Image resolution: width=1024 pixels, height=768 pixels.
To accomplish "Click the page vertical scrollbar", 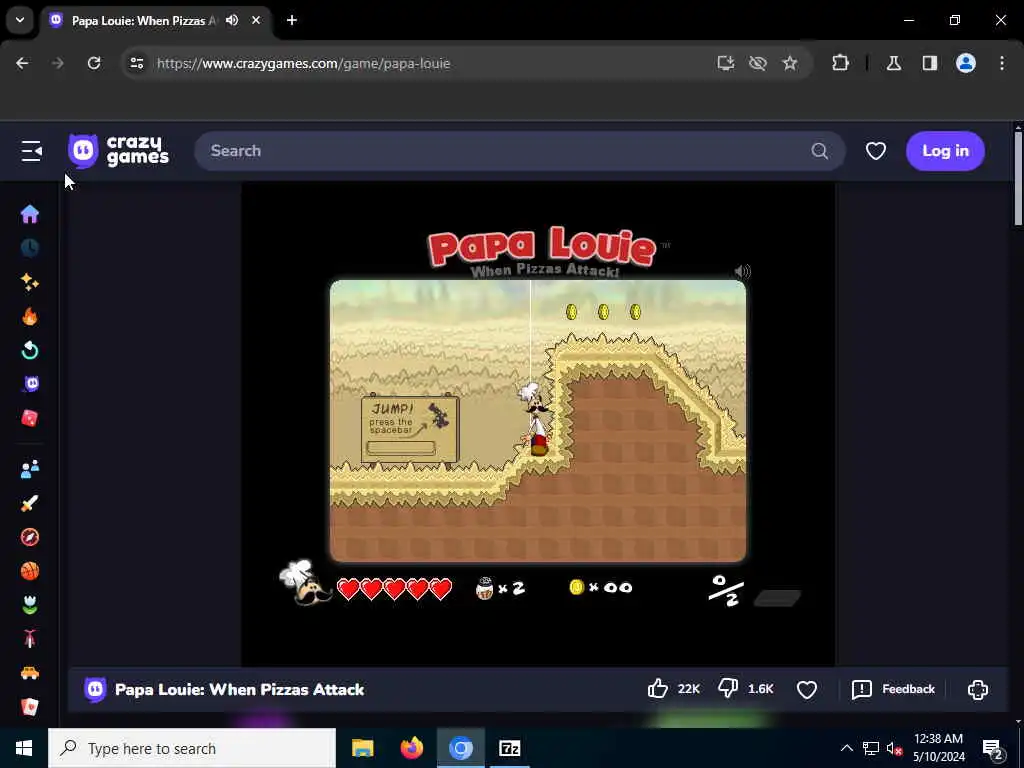I will [1018, 178].
